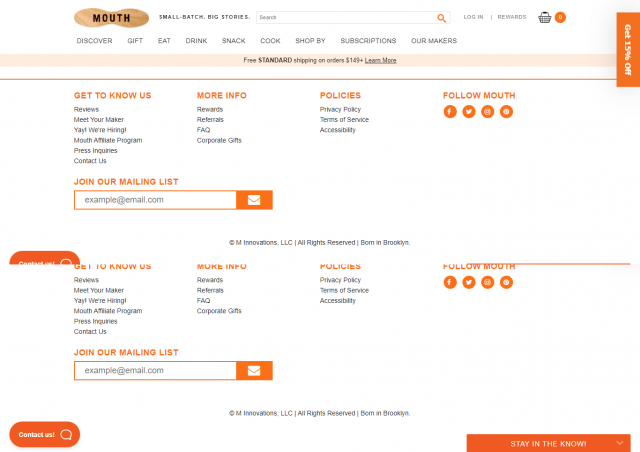
Task: Go to Our Makers menu item
Action: 433,41
